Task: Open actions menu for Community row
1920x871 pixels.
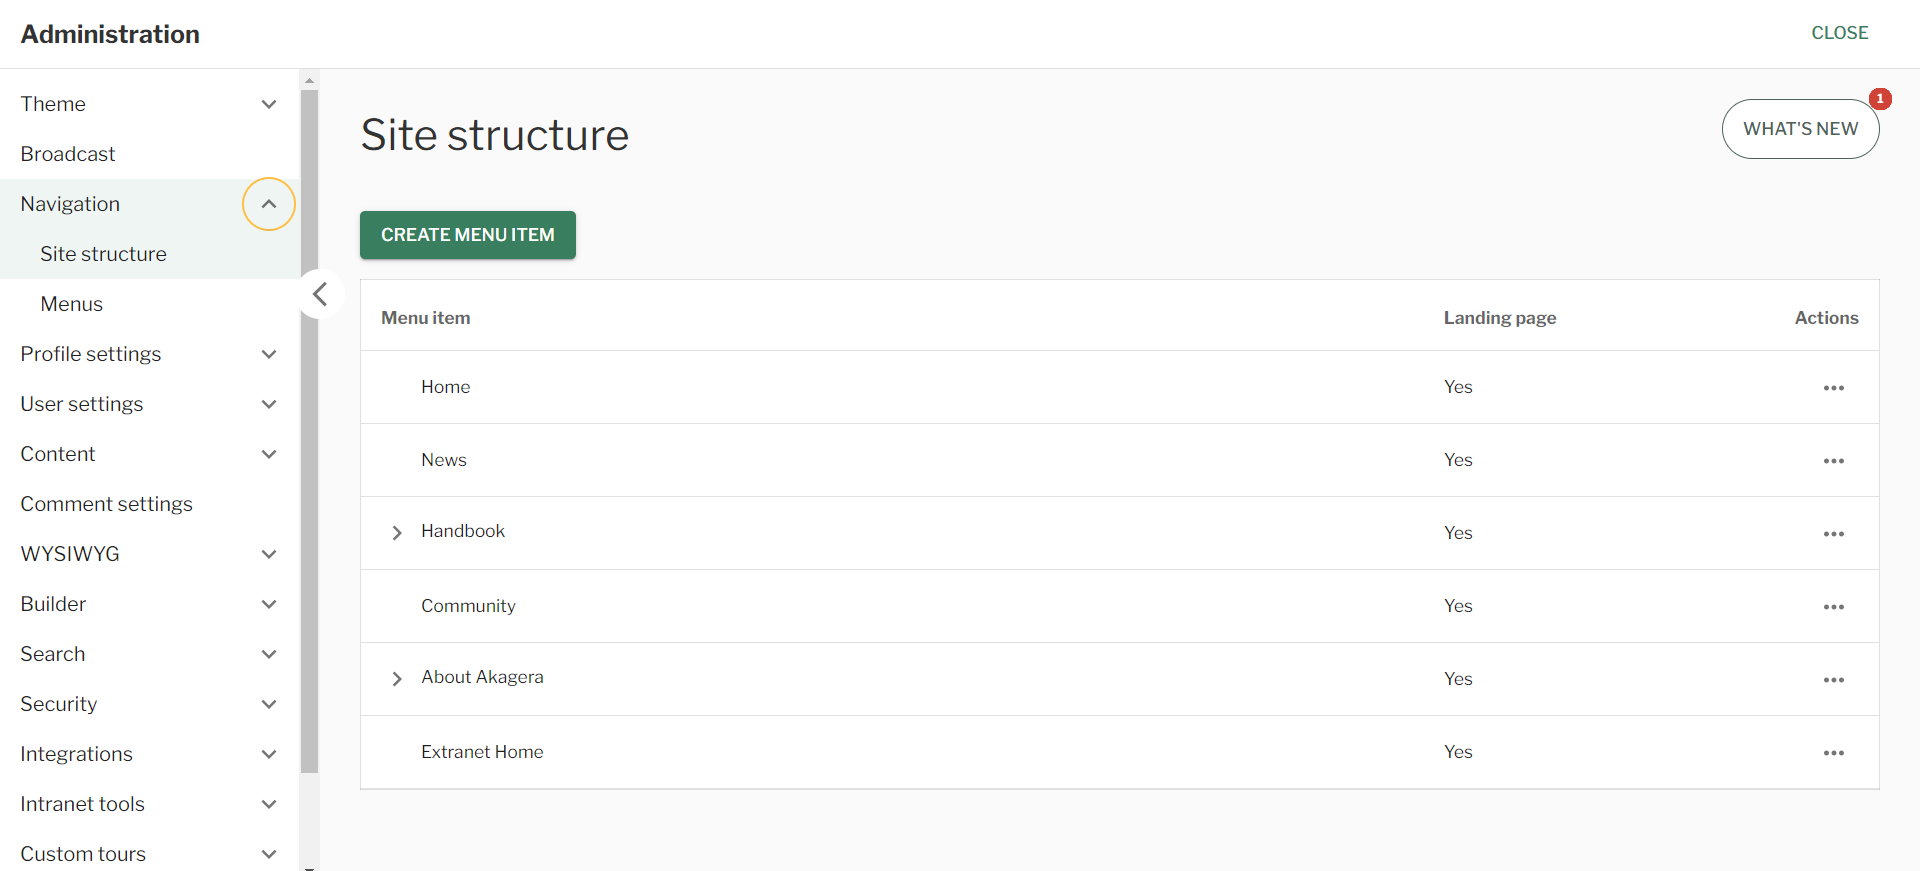Action: (x=1833, y=607)
